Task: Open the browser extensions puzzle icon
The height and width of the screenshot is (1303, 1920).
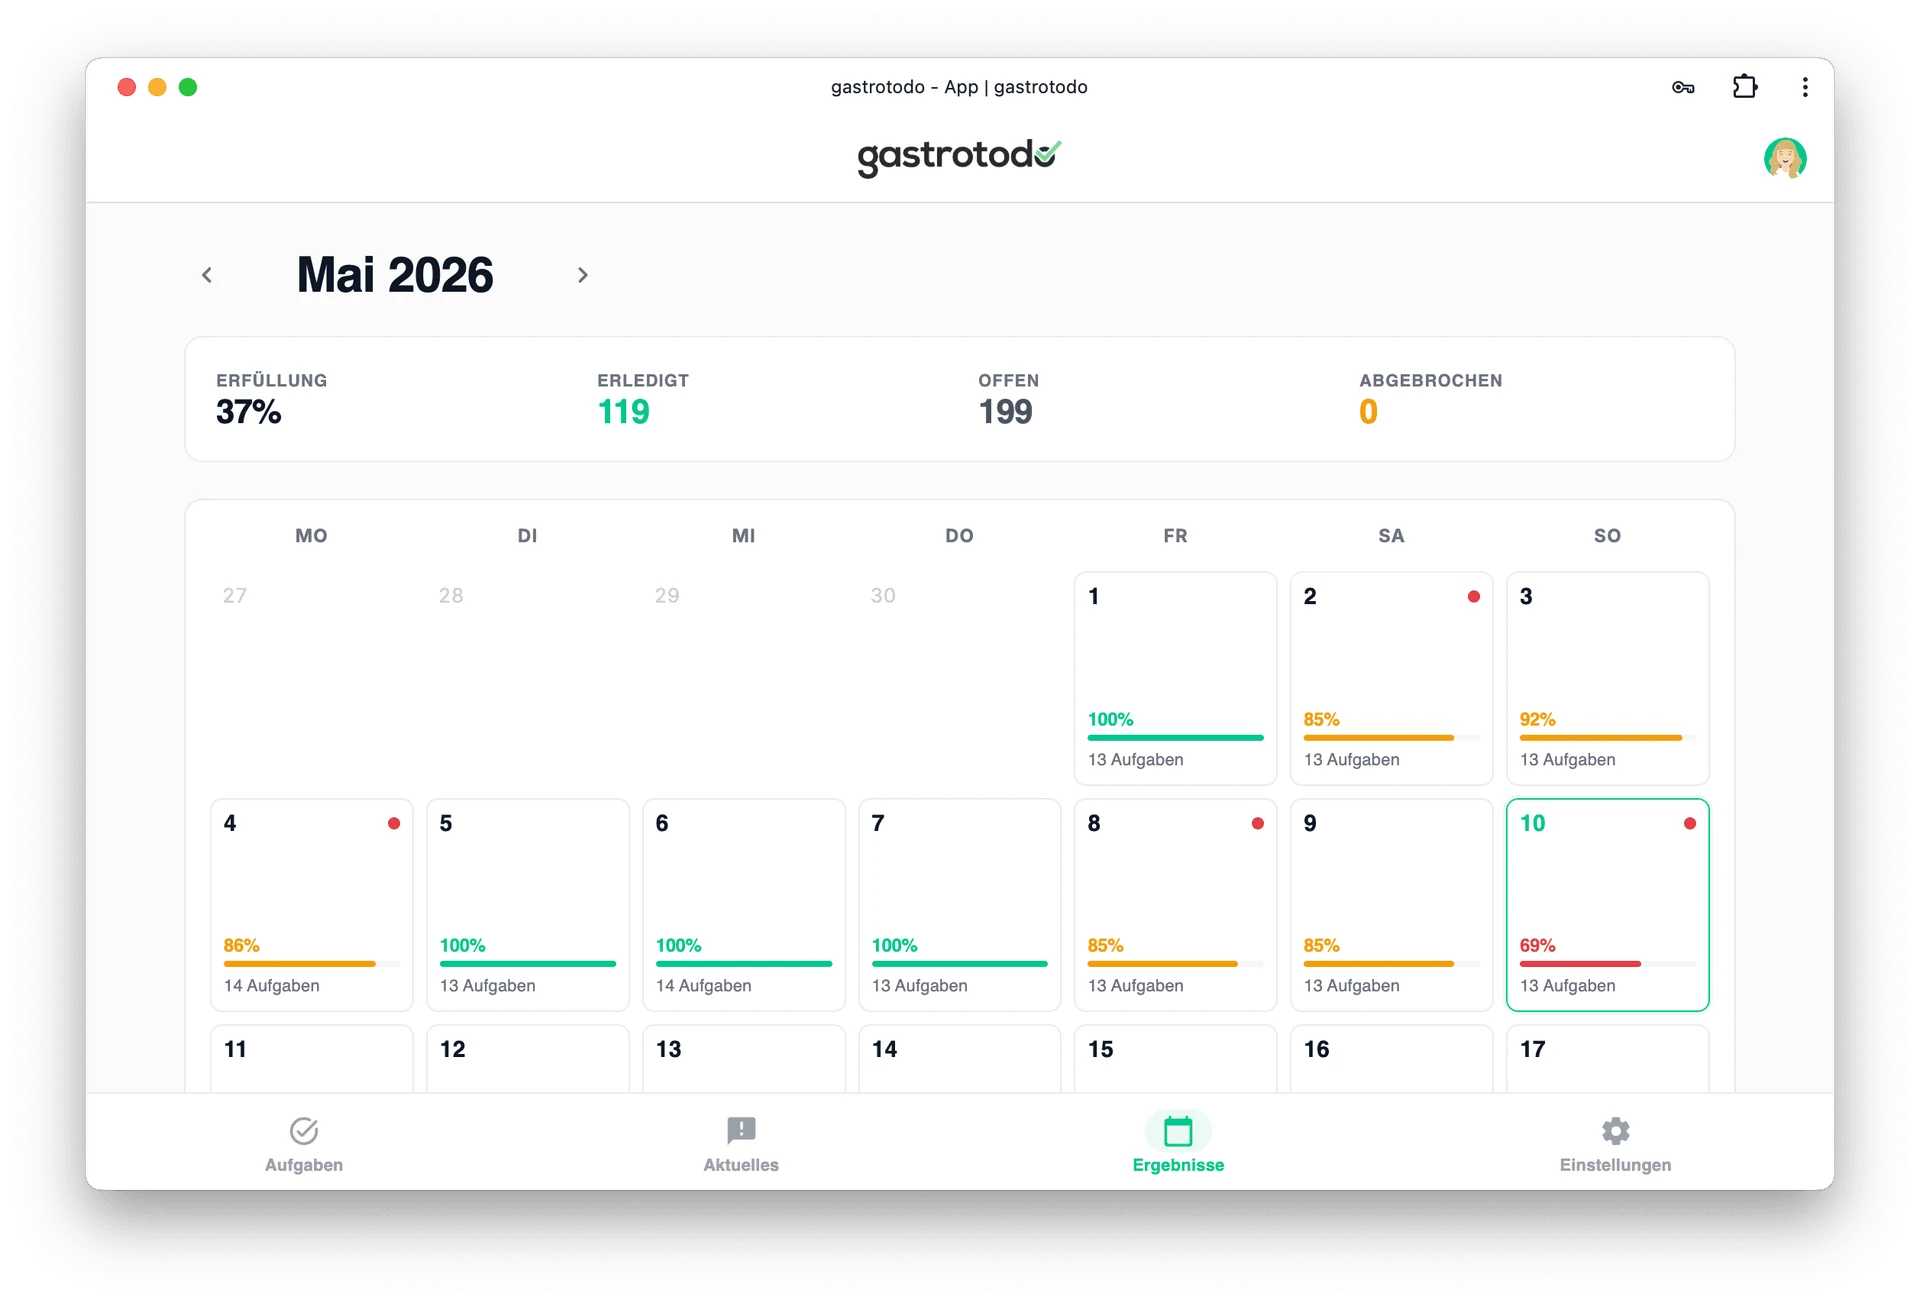Action: (x=1744, y=87)
